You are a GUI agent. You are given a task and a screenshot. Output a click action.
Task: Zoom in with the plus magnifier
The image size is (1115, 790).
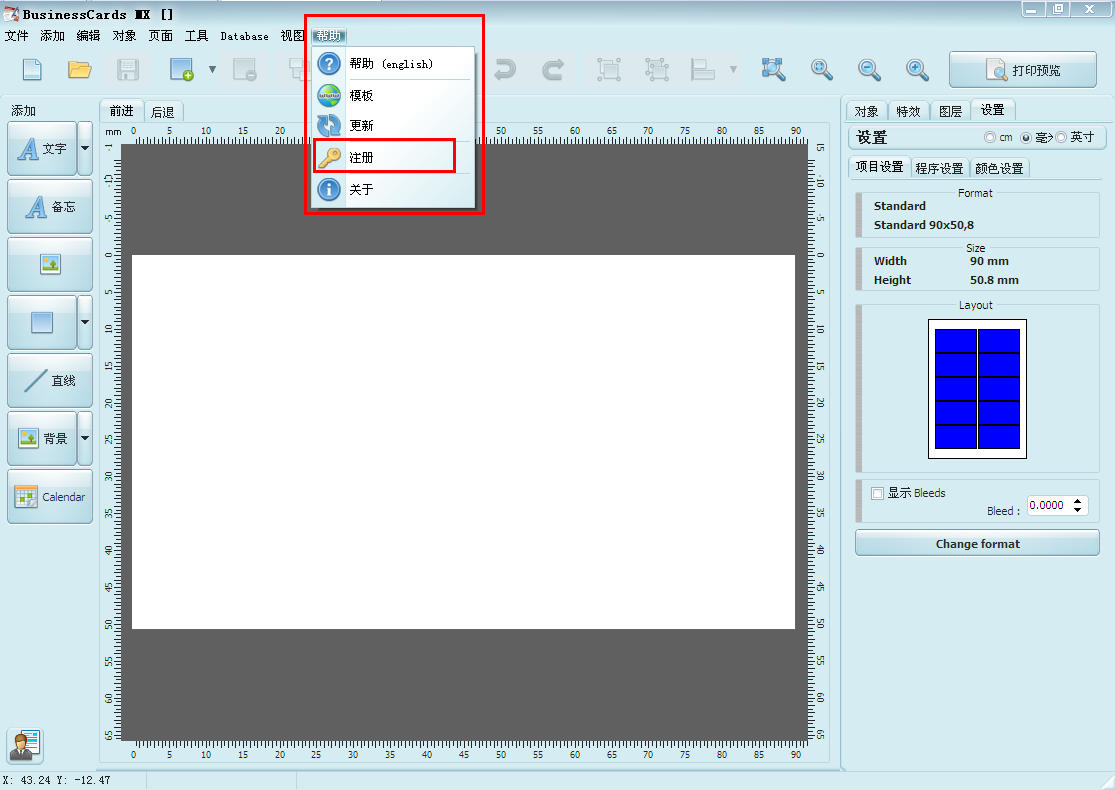tap(917, 70)
